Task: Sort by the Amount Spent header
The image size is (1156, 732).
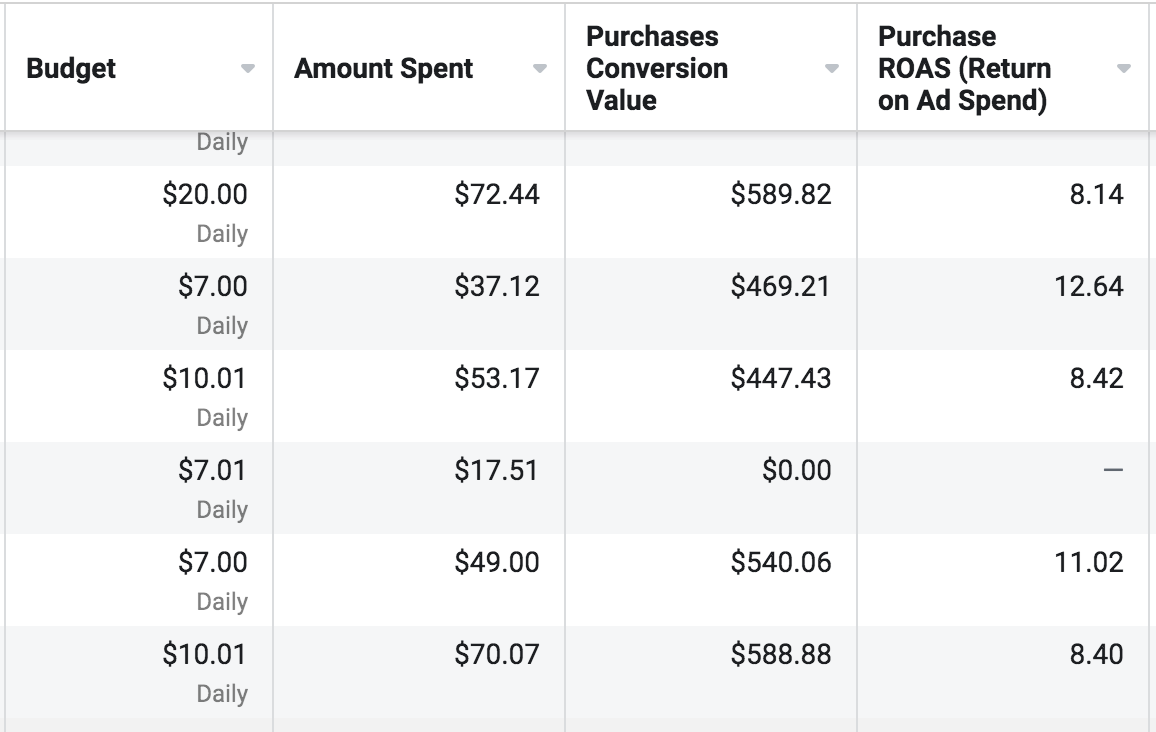Action: coord(383,69)
